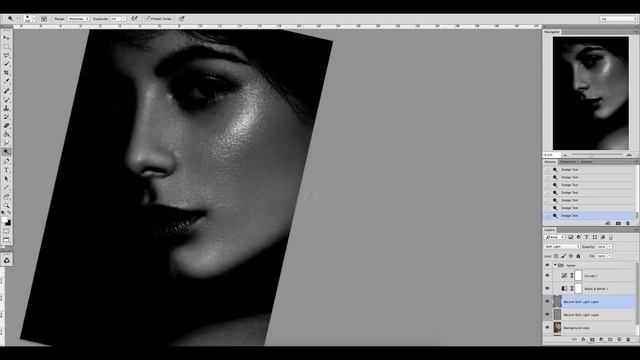The width and height of the screenshot is (640, 360).
Task: Select the Quick Selection tool
Action: (6, 64)
